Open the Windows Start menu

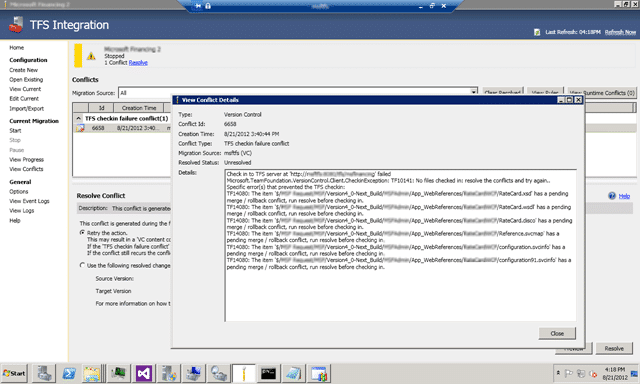(x=14, y=373)
